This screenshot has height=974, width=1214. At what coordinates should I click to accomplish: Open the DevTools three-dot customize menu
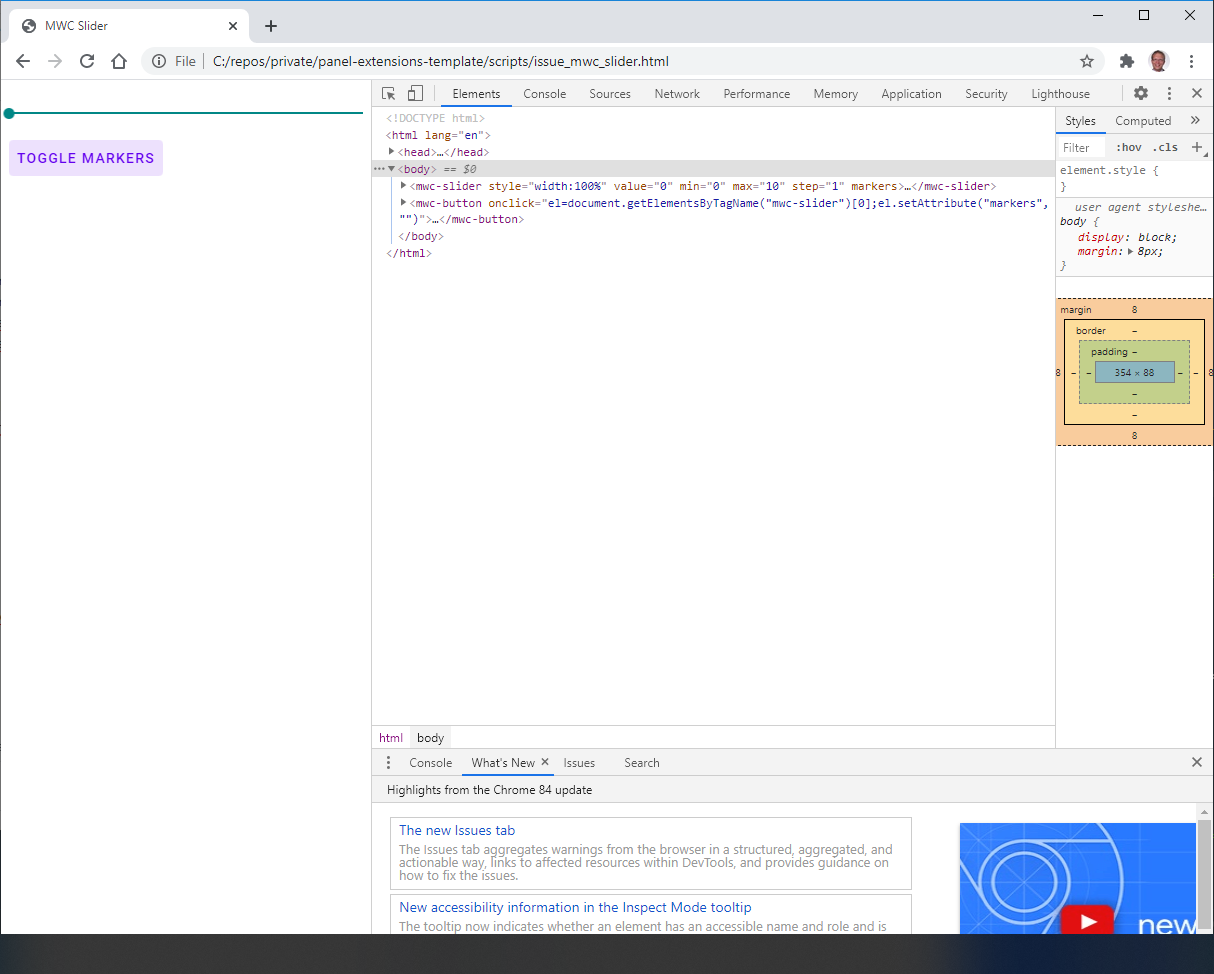coord(1169,92)
